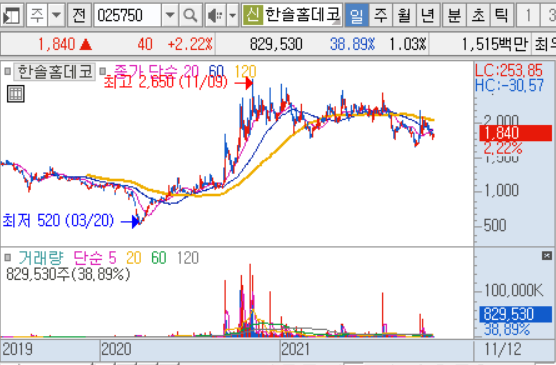This screenshot has height=365, width=556.
Task: Click the 2019 year label on time axis
Action: (17, 349)
